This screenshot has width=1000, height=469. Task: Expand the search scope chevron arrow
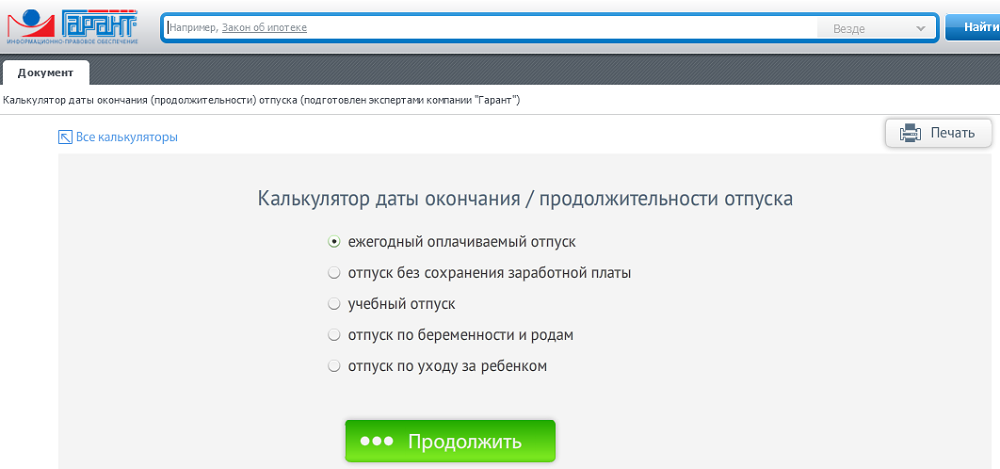pyautogui.click(x=920, y=29)
